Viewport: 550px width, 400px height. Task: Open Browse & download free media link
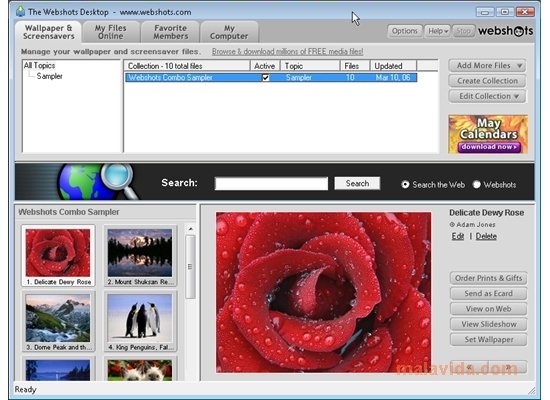coord(288,52)
